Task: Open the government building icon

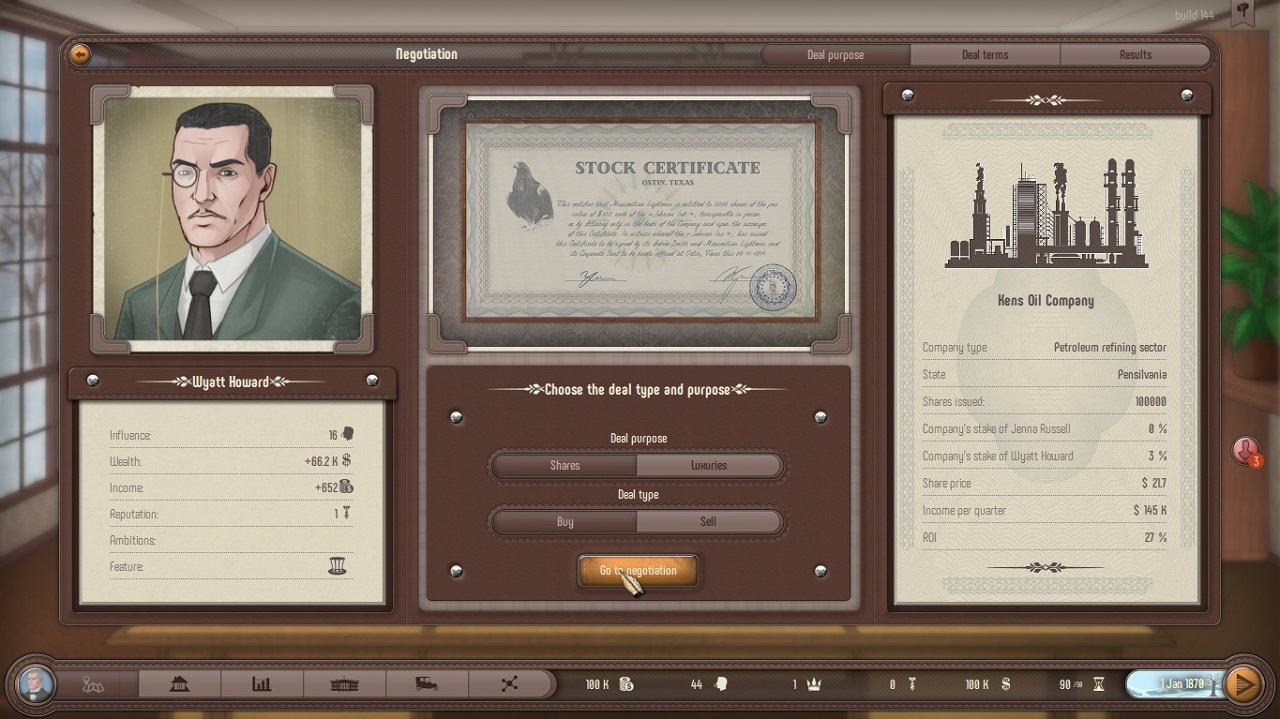Action: point(344,684)
